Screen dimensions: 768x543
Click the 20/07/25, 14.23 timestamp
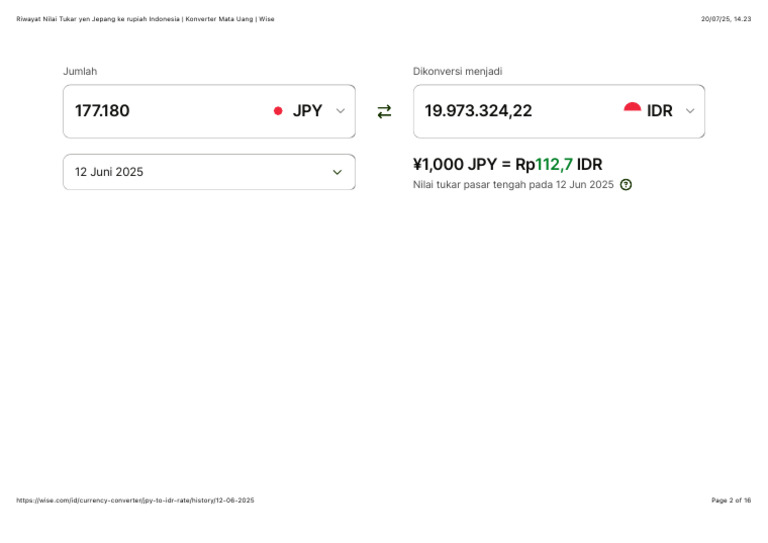point(726,19)
